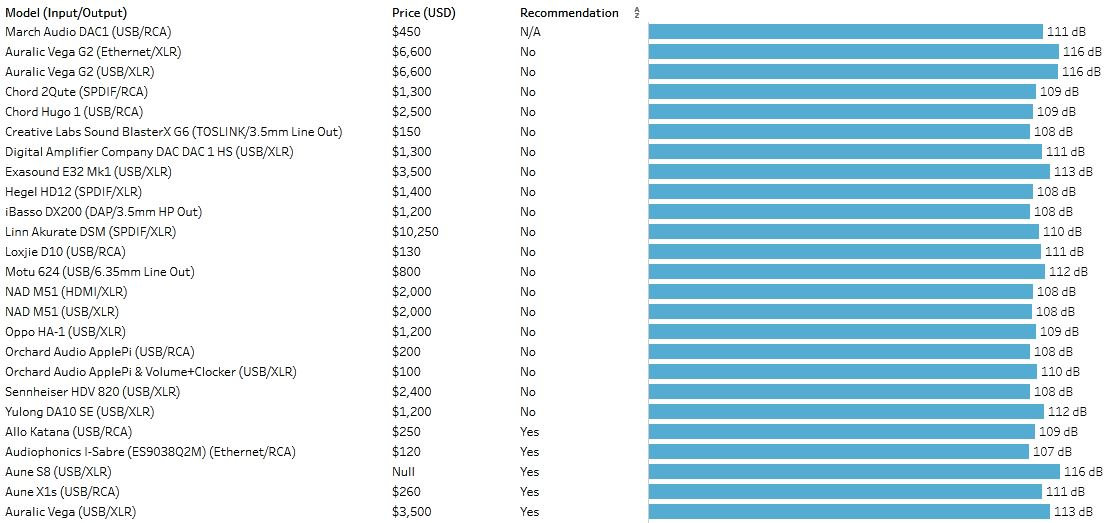Screen dimensions: 1110x523
Task: Select the NAD M51 (HDMI/XLR) row label
Action: click(66, 292)
